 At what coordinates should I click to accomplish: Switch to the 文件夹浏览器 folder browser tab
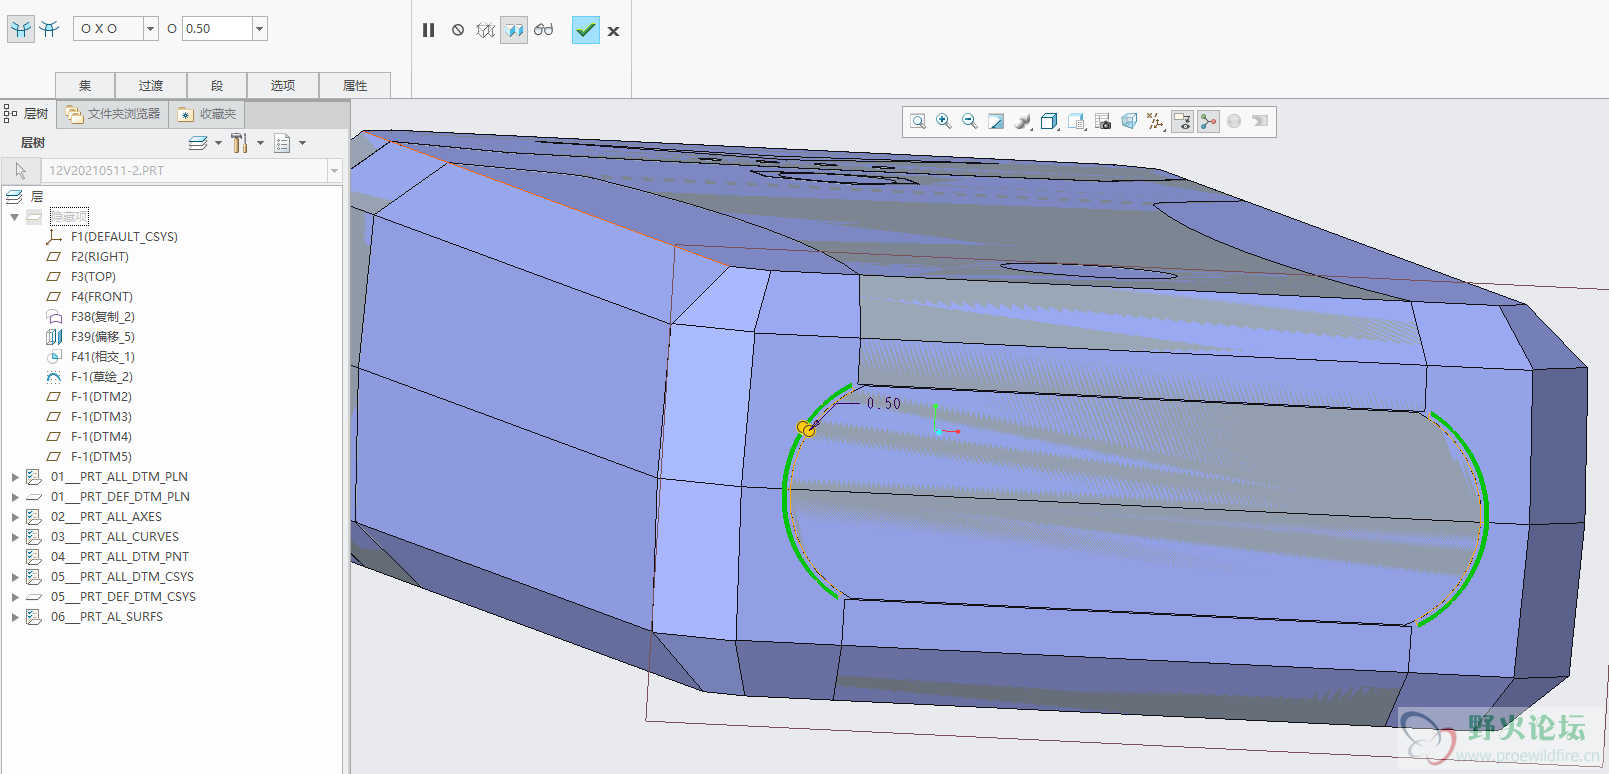point(113,114)
